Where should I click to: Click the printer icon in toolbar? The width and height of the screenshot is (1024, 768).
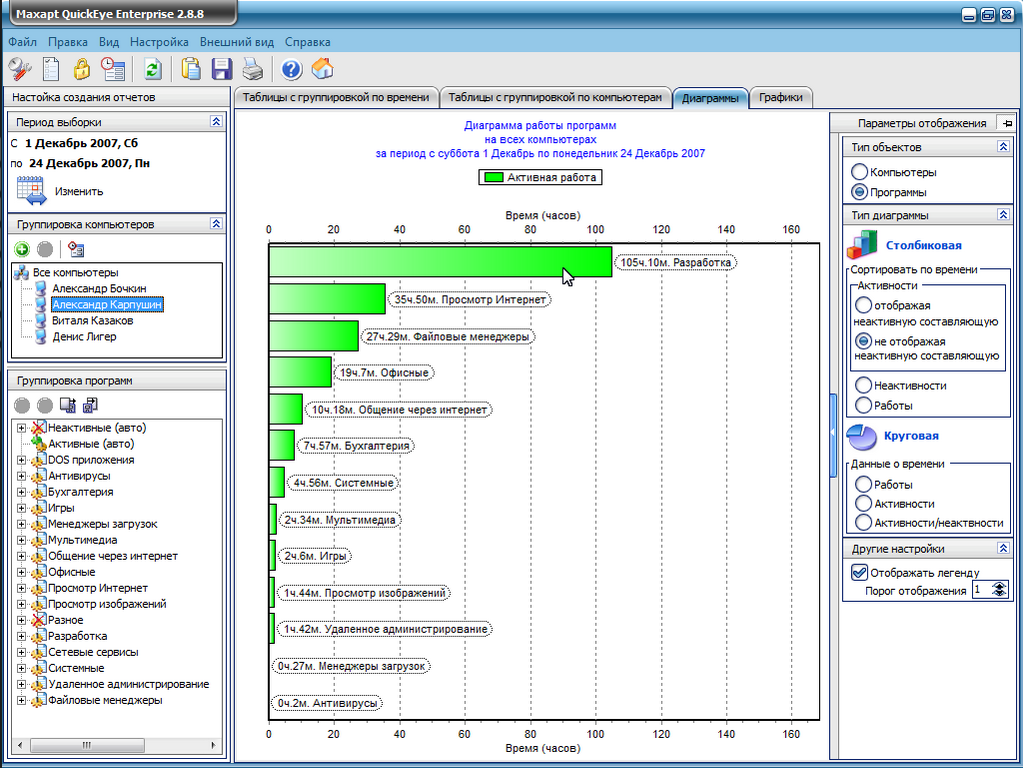tap(253, 69)
